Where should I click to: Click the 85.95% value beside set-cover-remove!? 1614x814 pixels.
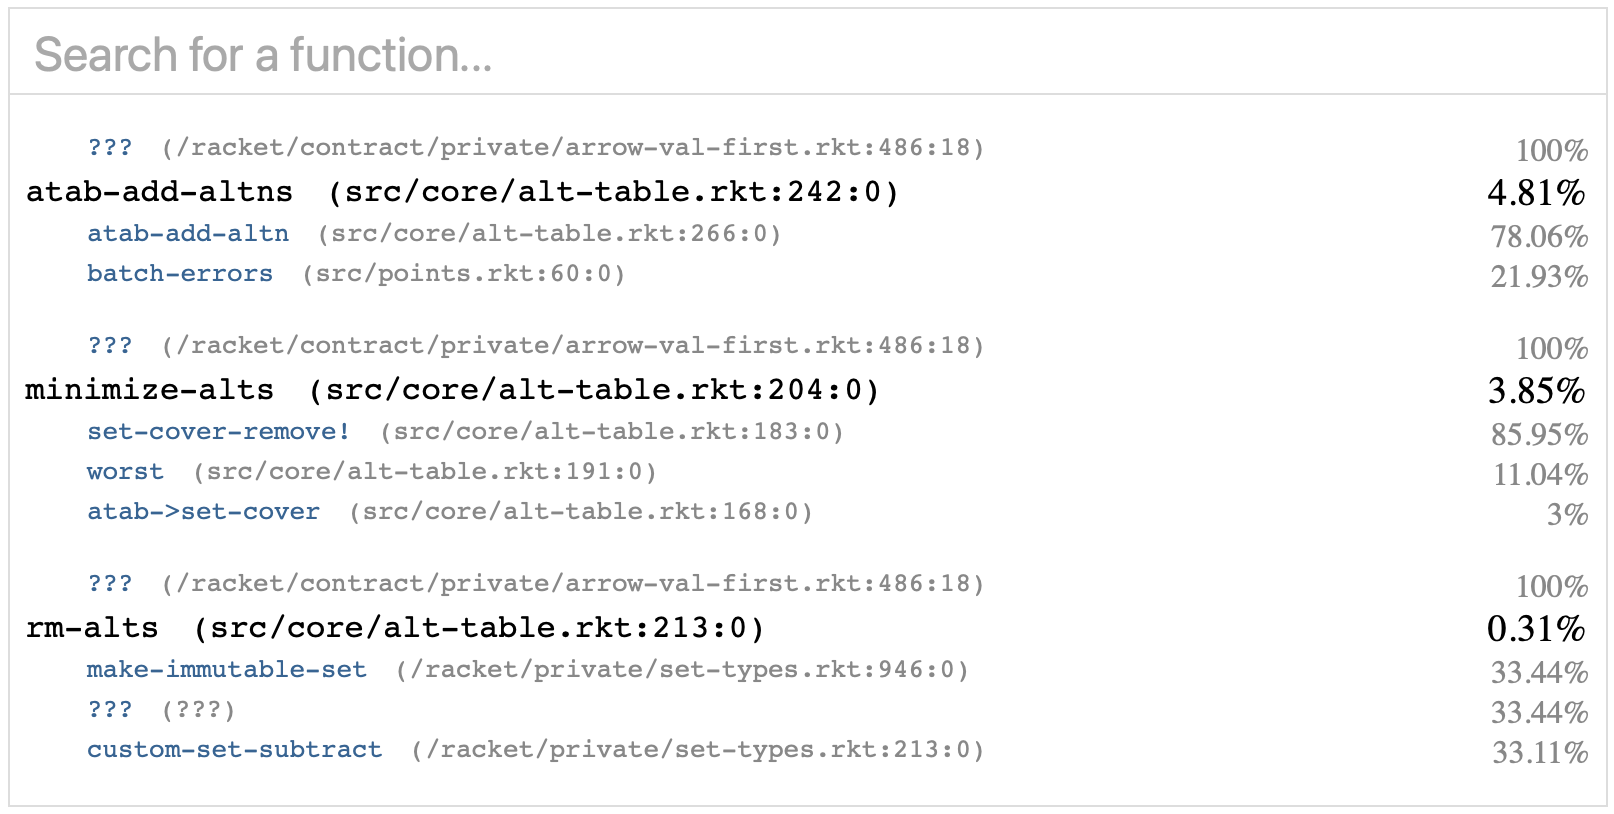point(1539,434)
